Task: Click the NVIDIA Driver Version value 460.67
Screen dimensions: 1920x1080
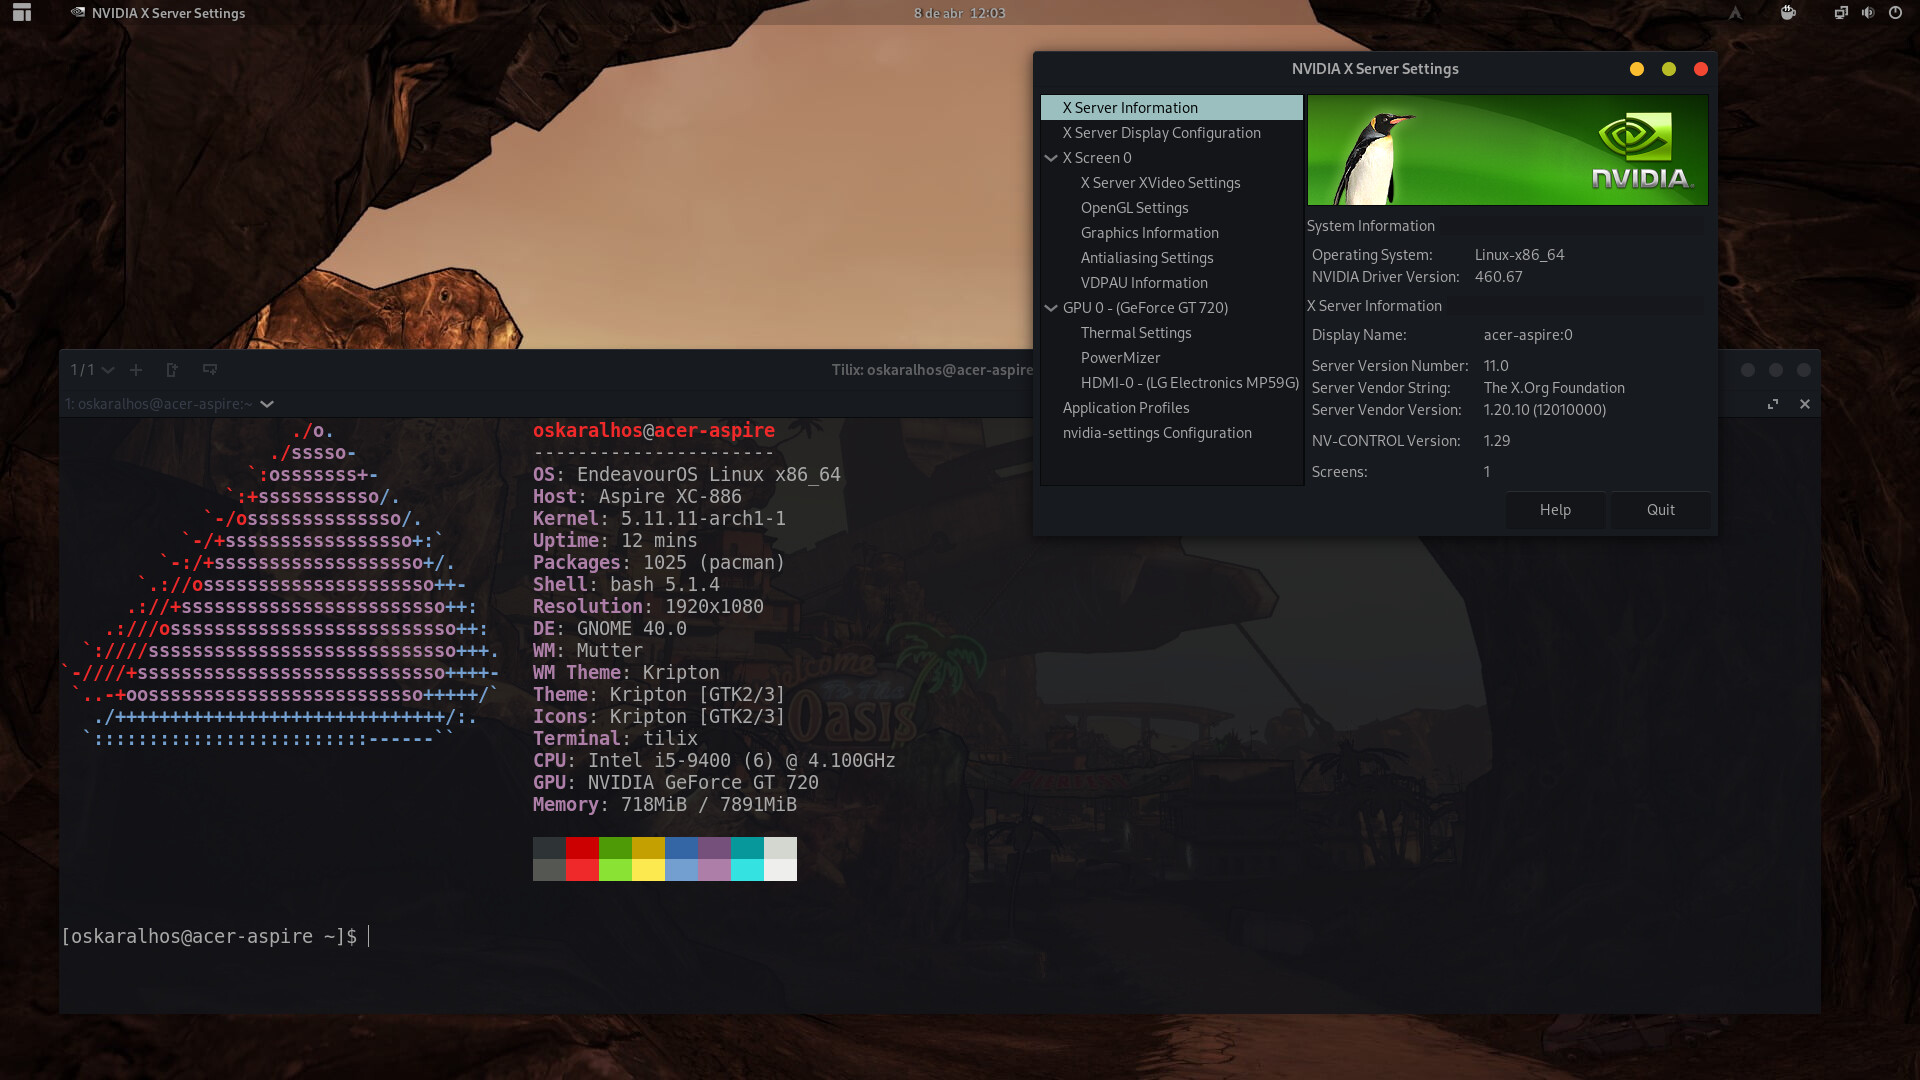Action: (x=1498, y=277)
